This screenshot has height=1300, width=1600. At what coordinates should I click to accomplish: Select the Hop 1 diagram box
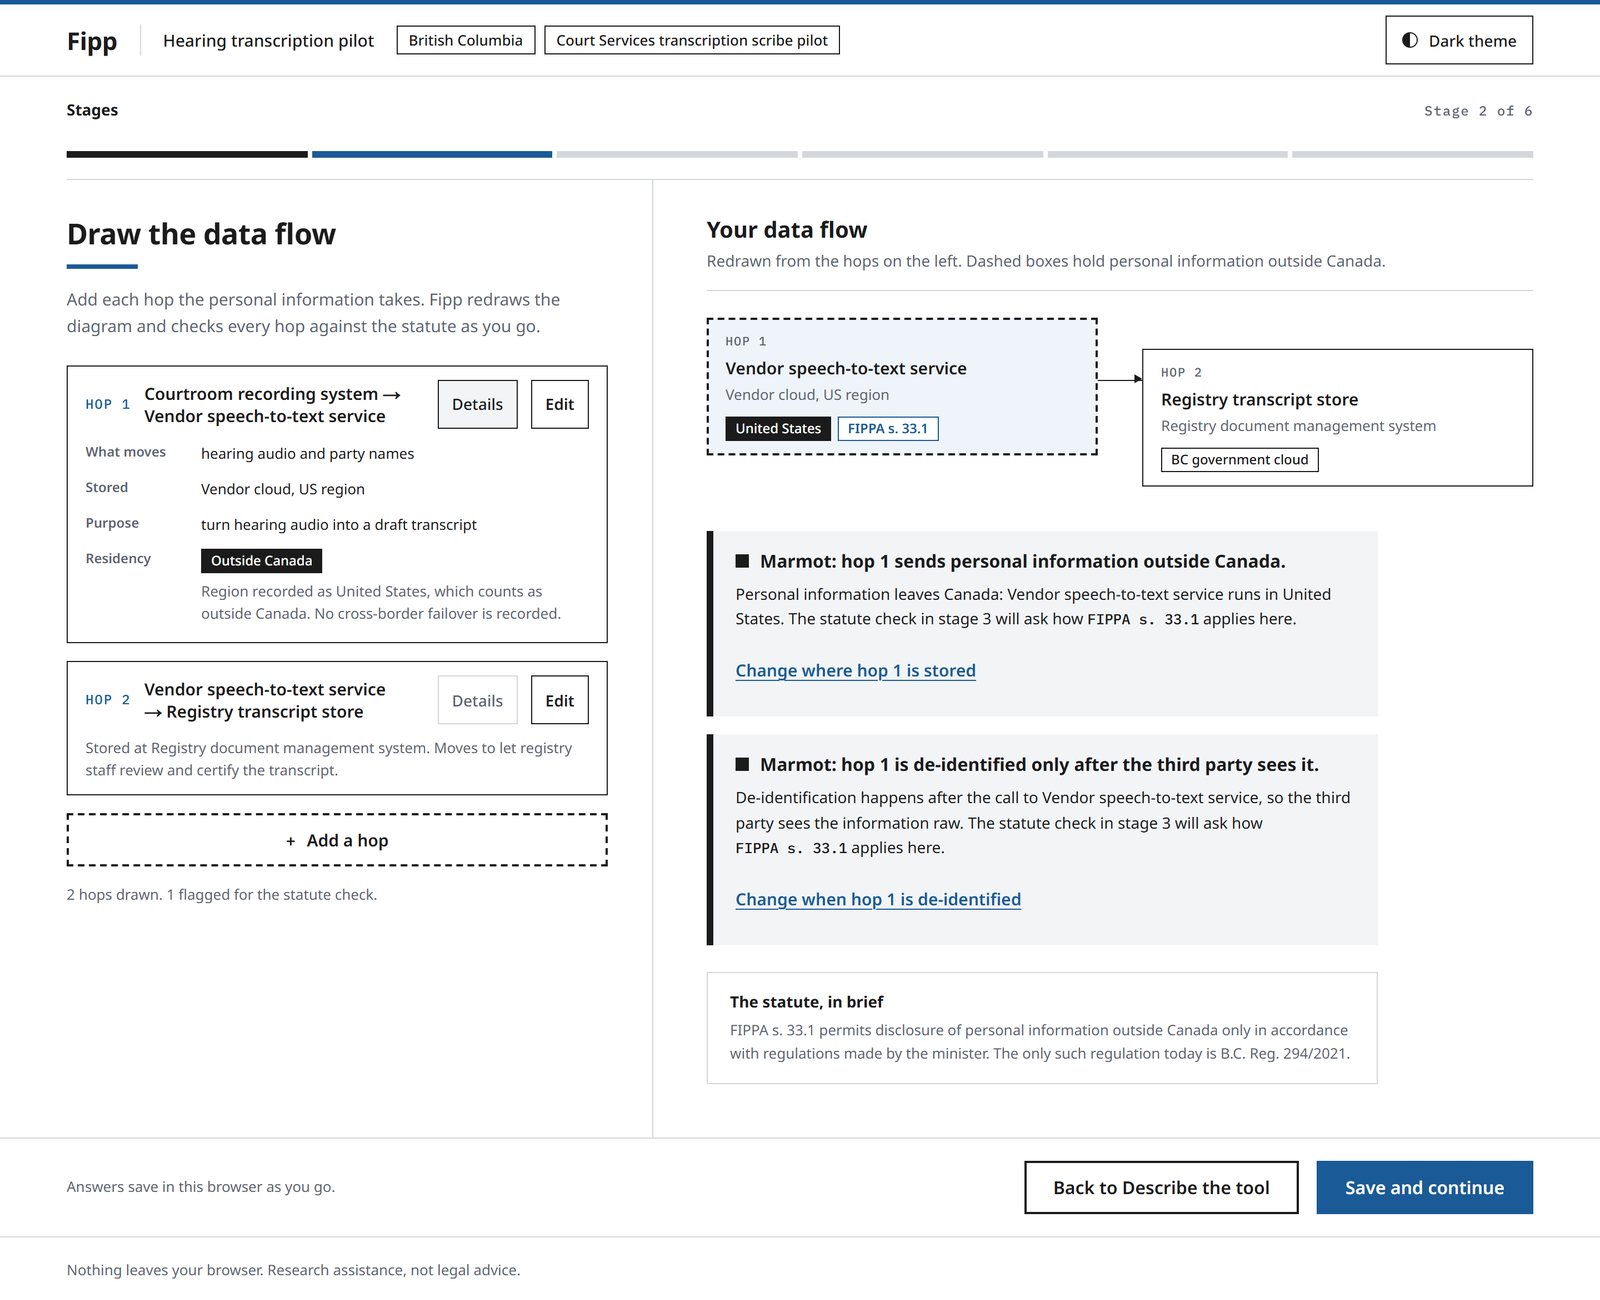point(902,387)
